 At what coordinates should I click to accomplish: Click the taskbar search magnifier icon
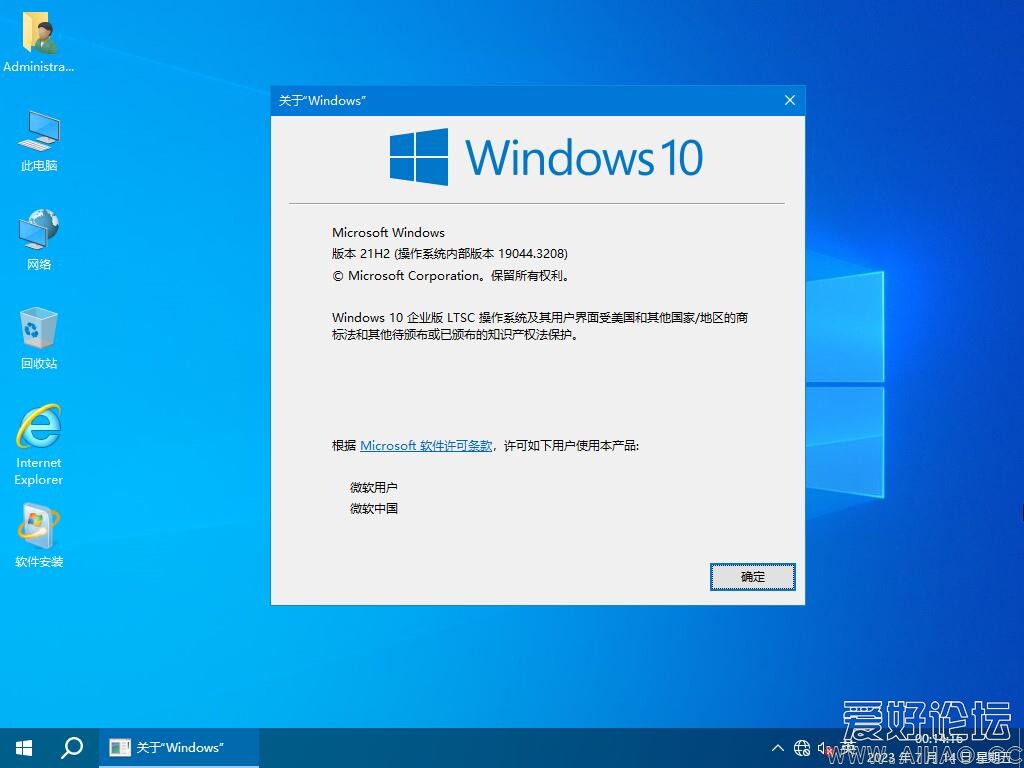click(x=72, y=748)
